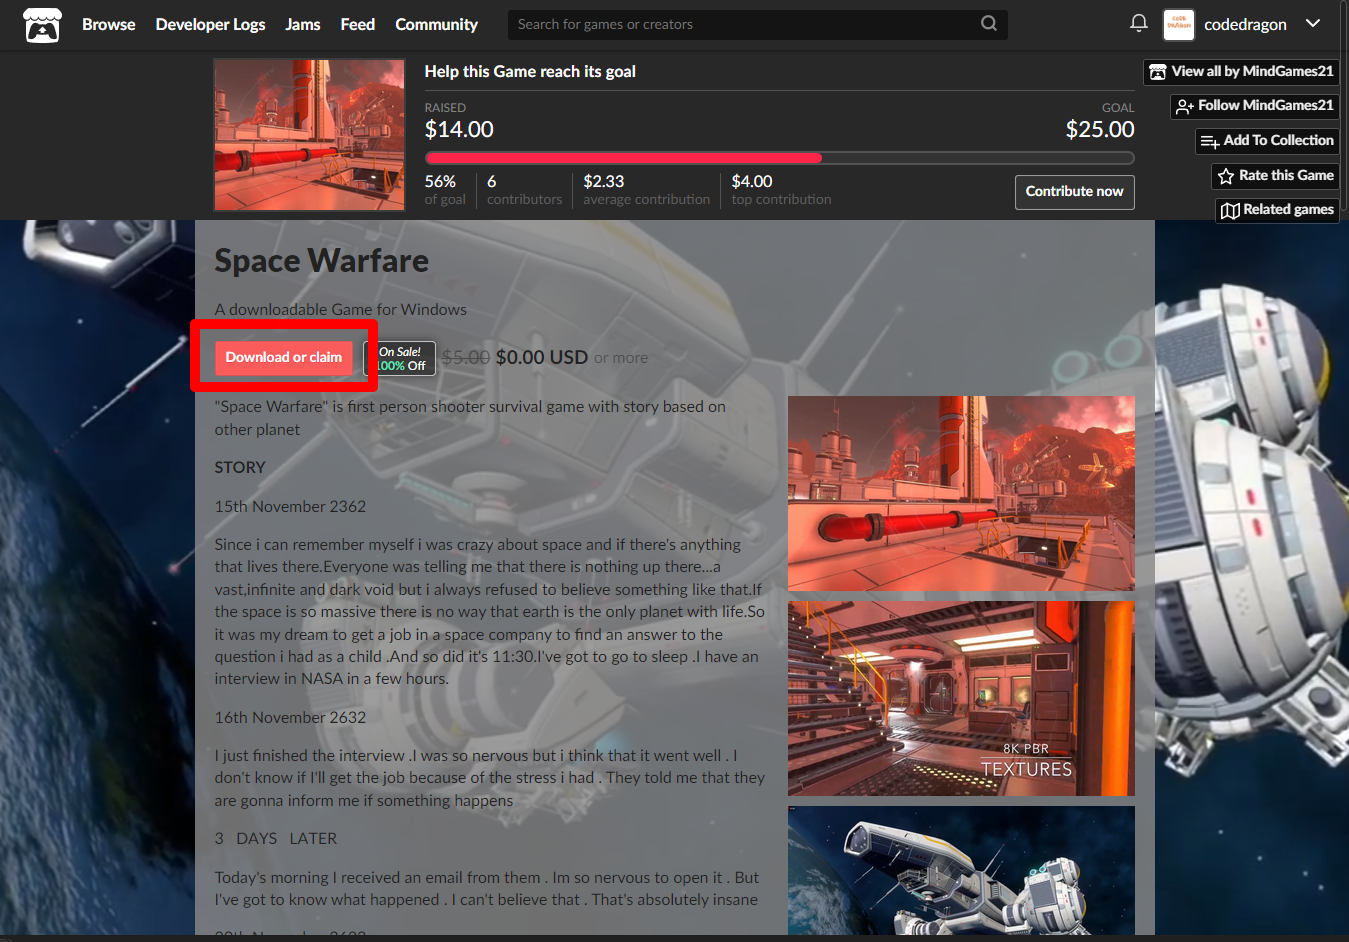
Task: Click Contribute now button
Action: point(1074,192)
